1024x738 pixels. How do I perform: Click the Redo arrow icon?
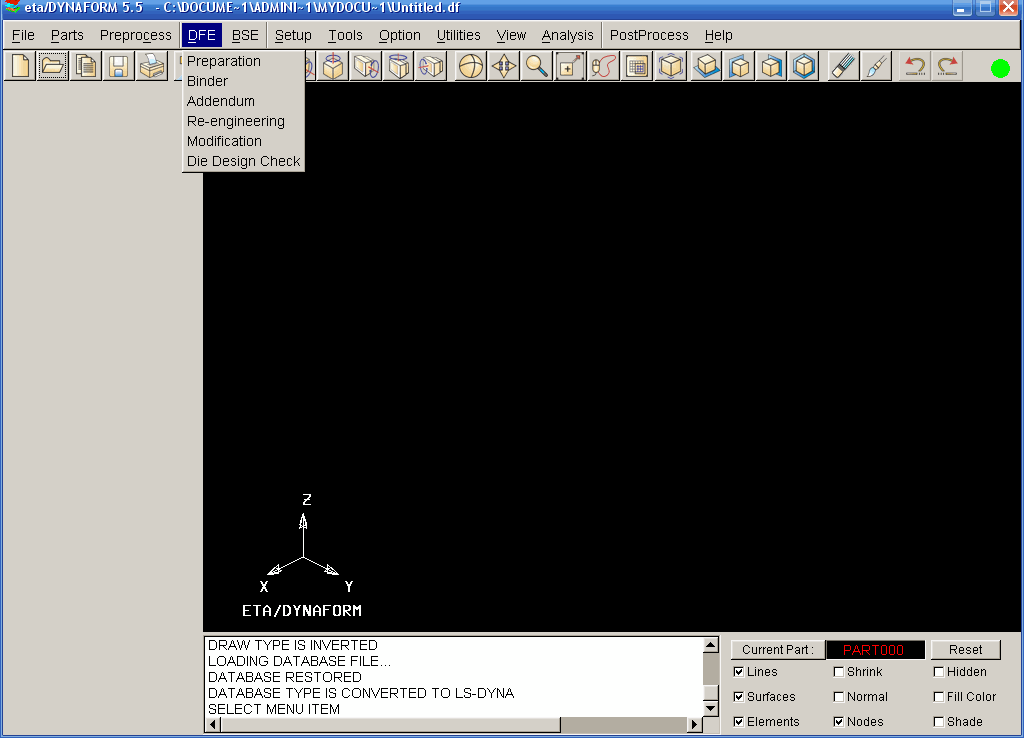click(x=947, y=66)
